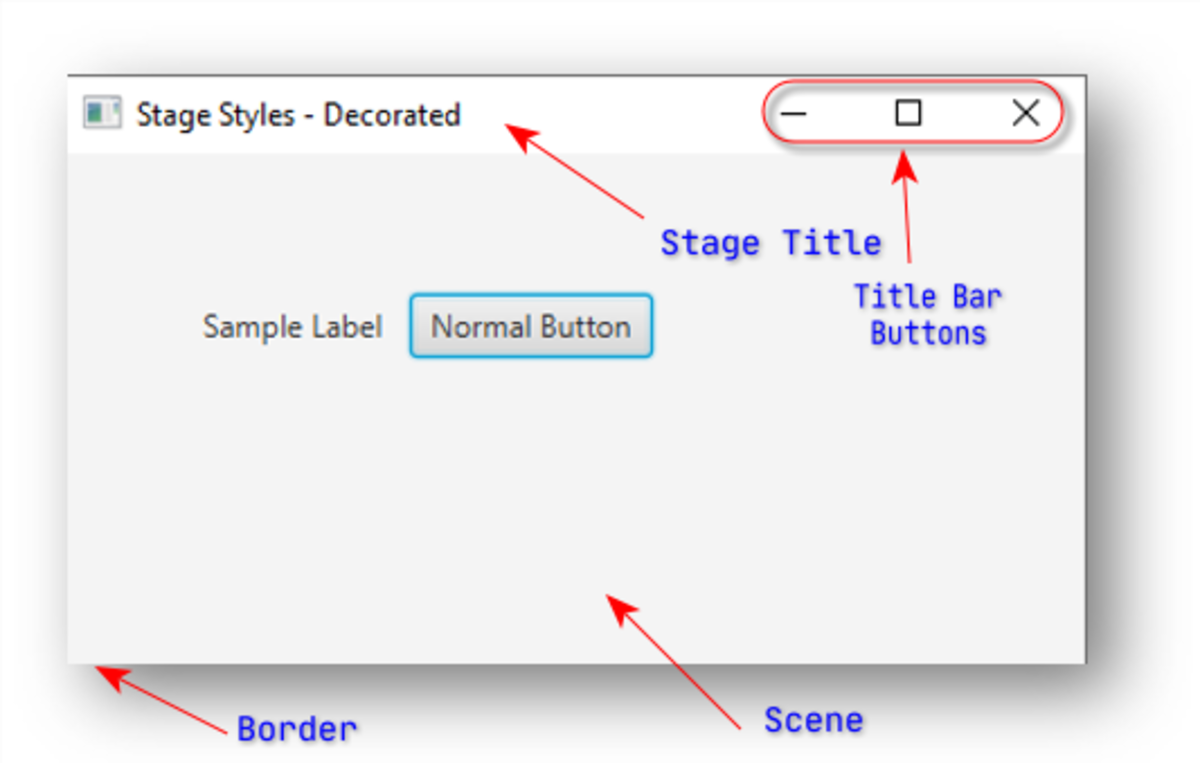Click the blue Border annotation label
The image size is (1200, 763).
[x=297, y=729]
